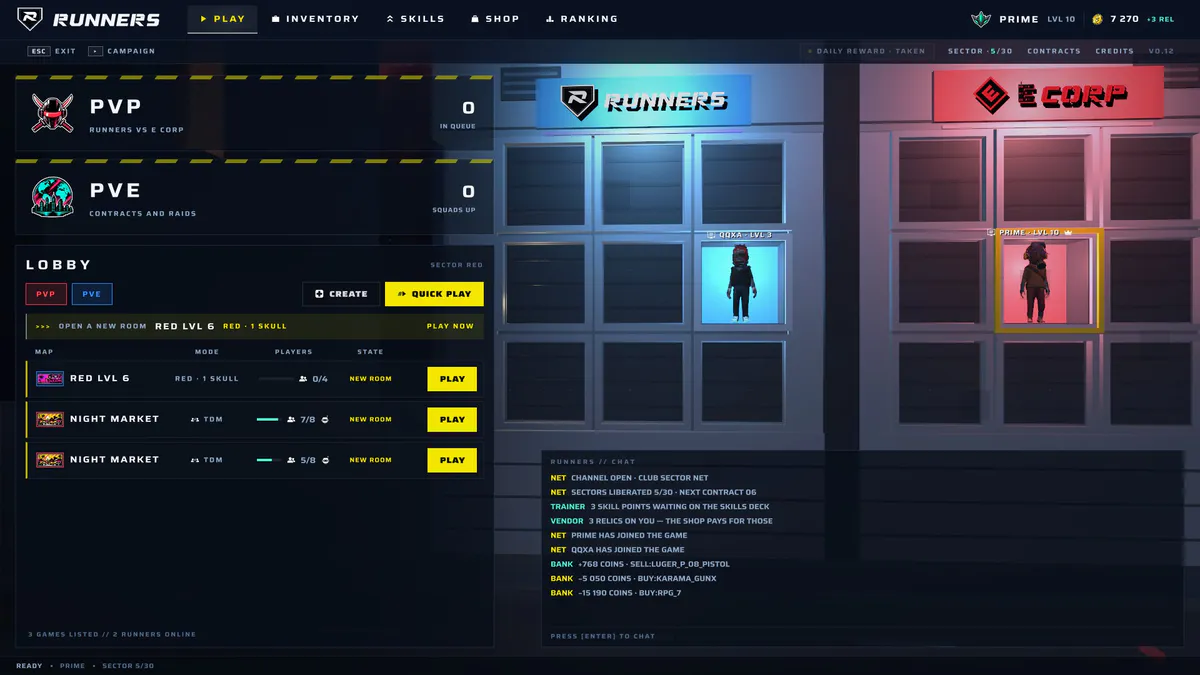The width and height of the screenshot is (1200, 675).
Task: Open the Play tab
Action: pyautogui.click(x=222, y=19)
